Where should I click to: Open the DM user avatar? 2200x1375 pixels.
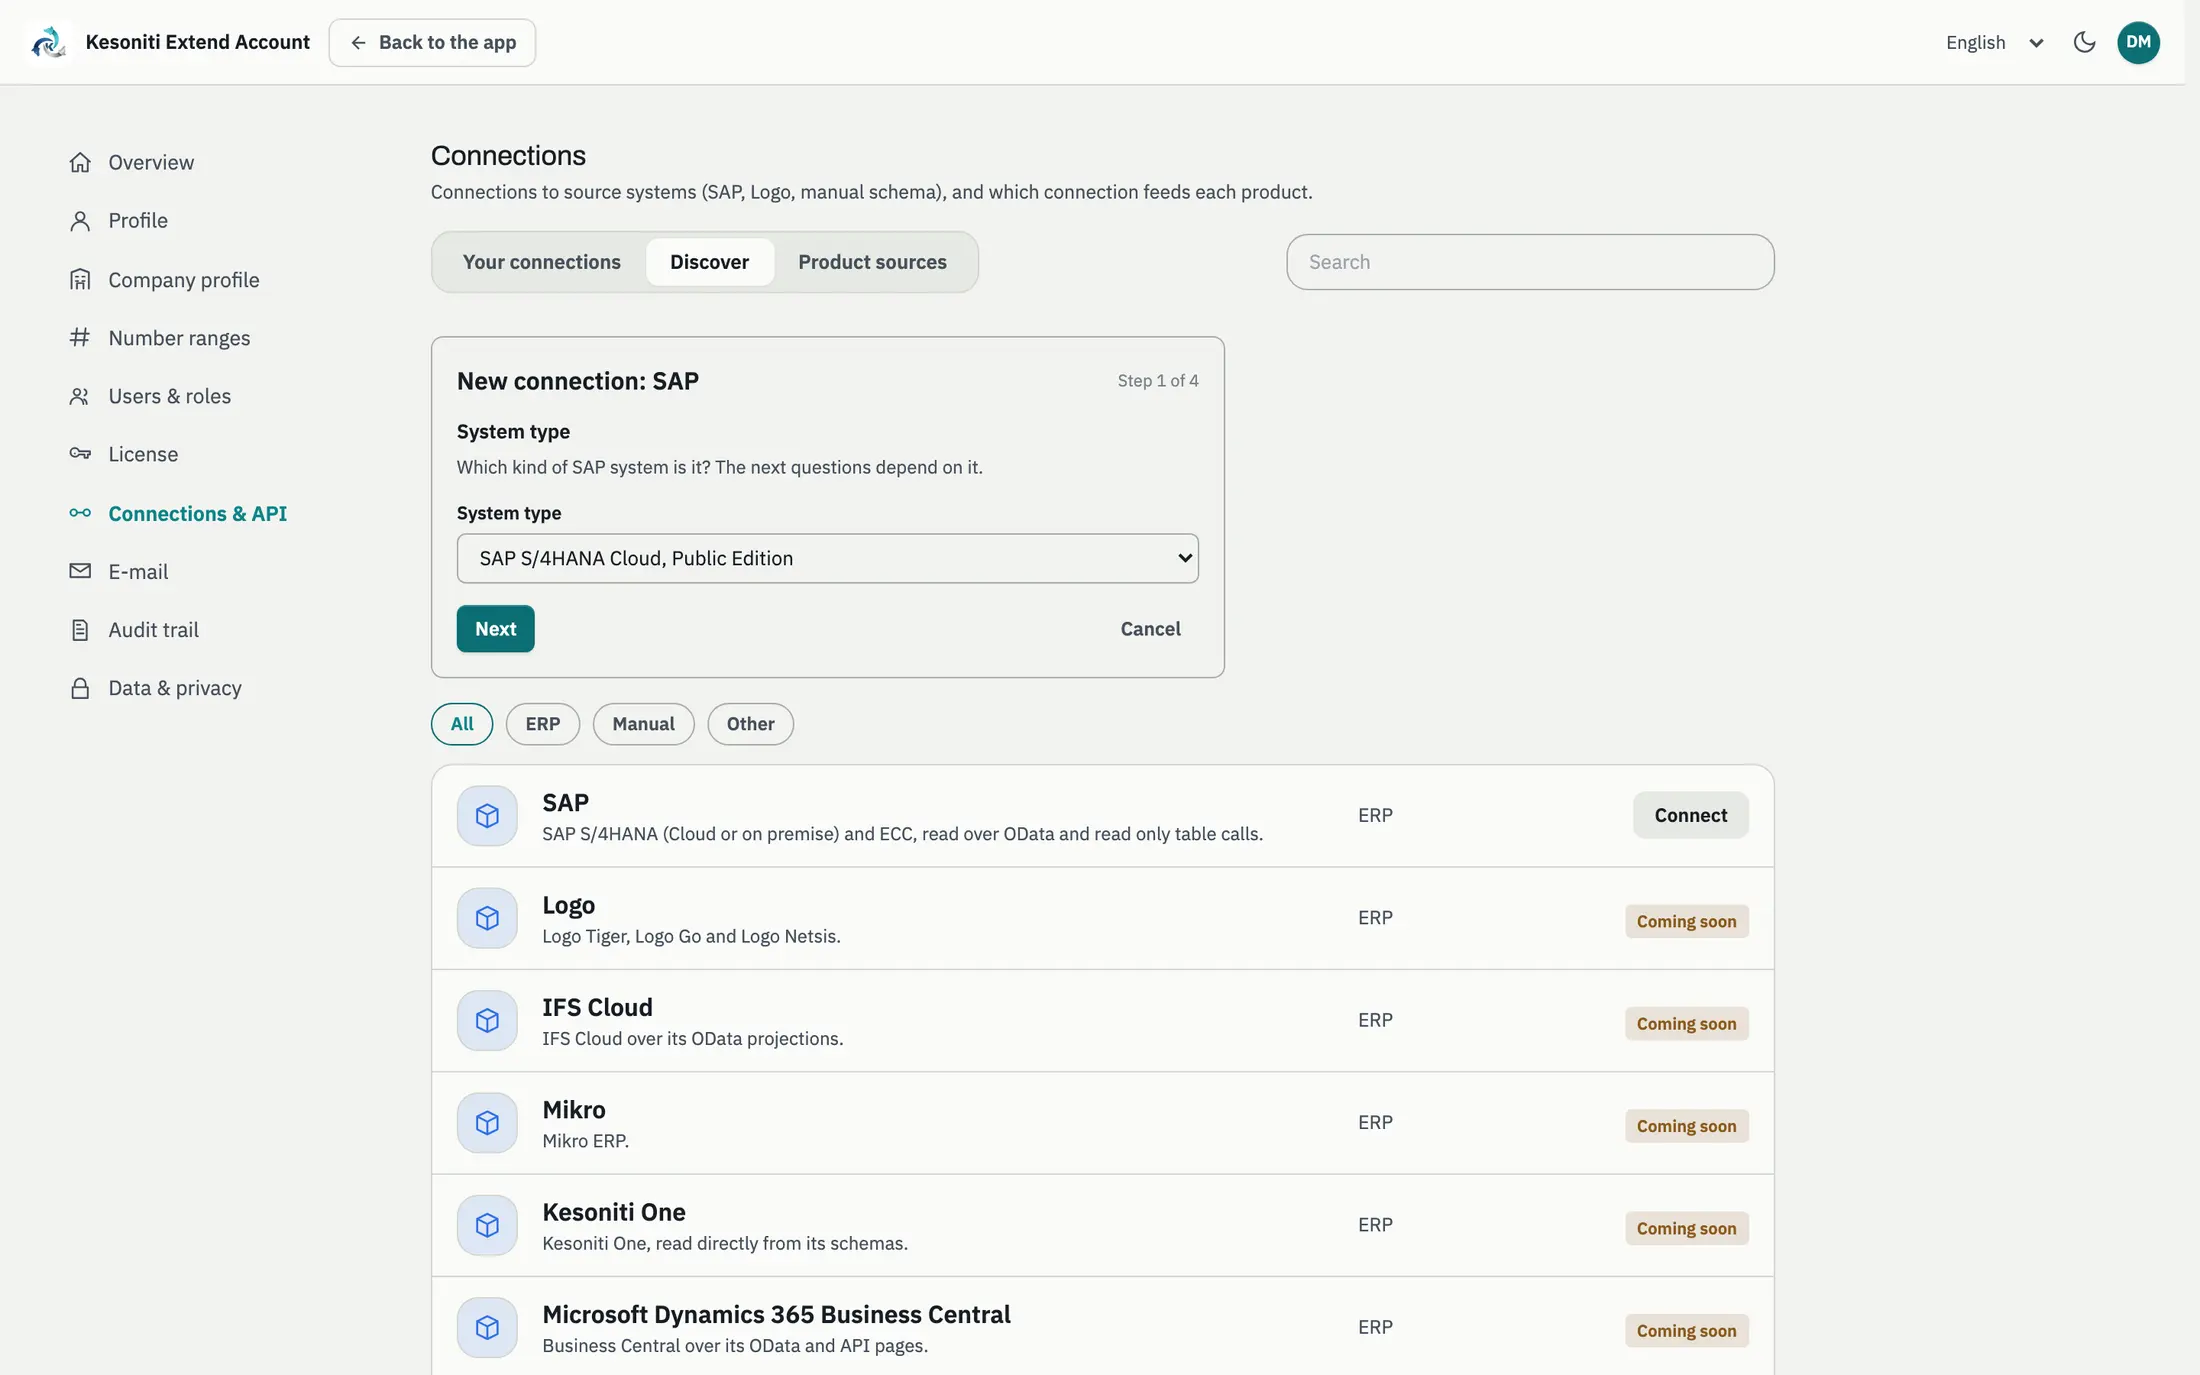2138,42
